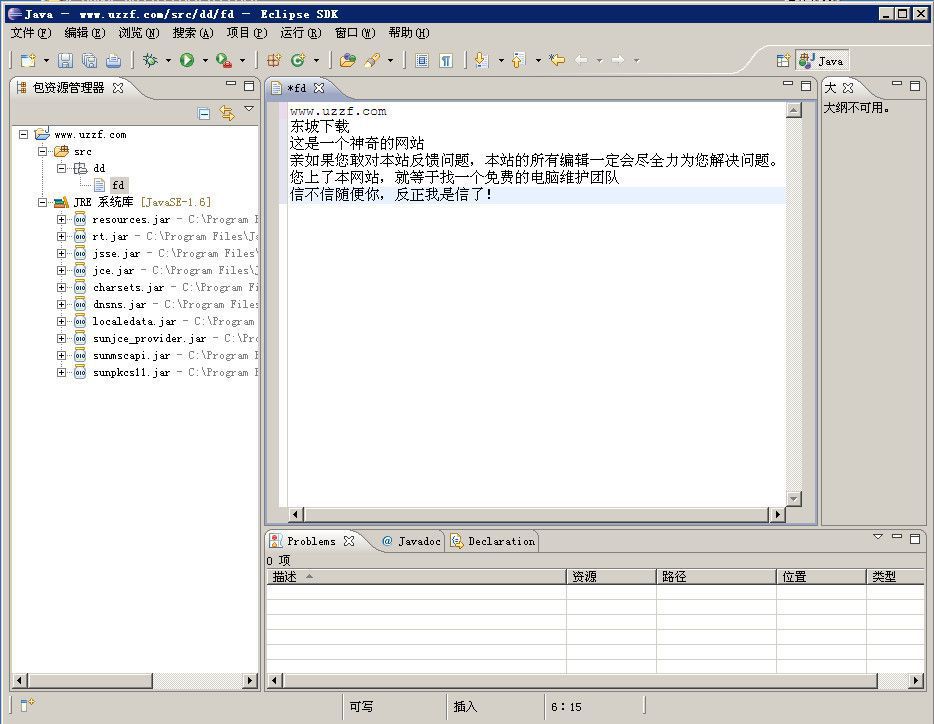The height and width of the screenshot is (724, 934).
Task: Expand the resources.jar node
Action: point(61,219)
